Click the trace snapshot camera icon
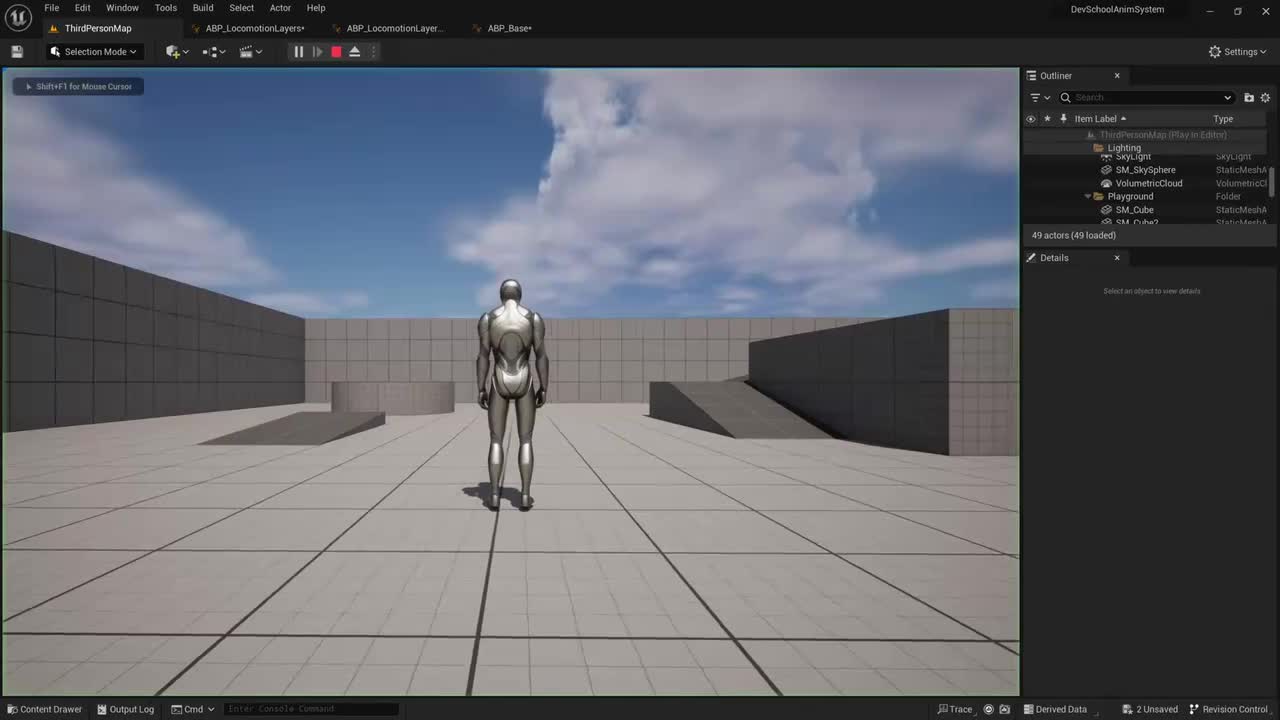 [x=1005, y=710]
